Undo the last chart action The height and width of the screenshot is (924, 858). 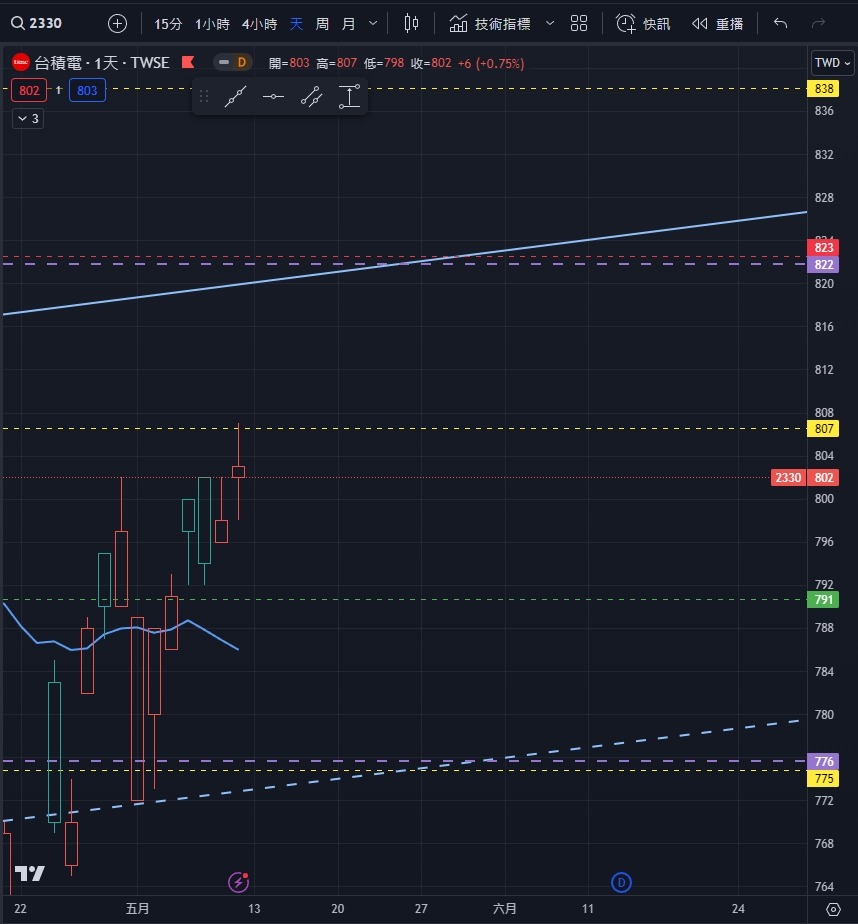coord(780,24)
